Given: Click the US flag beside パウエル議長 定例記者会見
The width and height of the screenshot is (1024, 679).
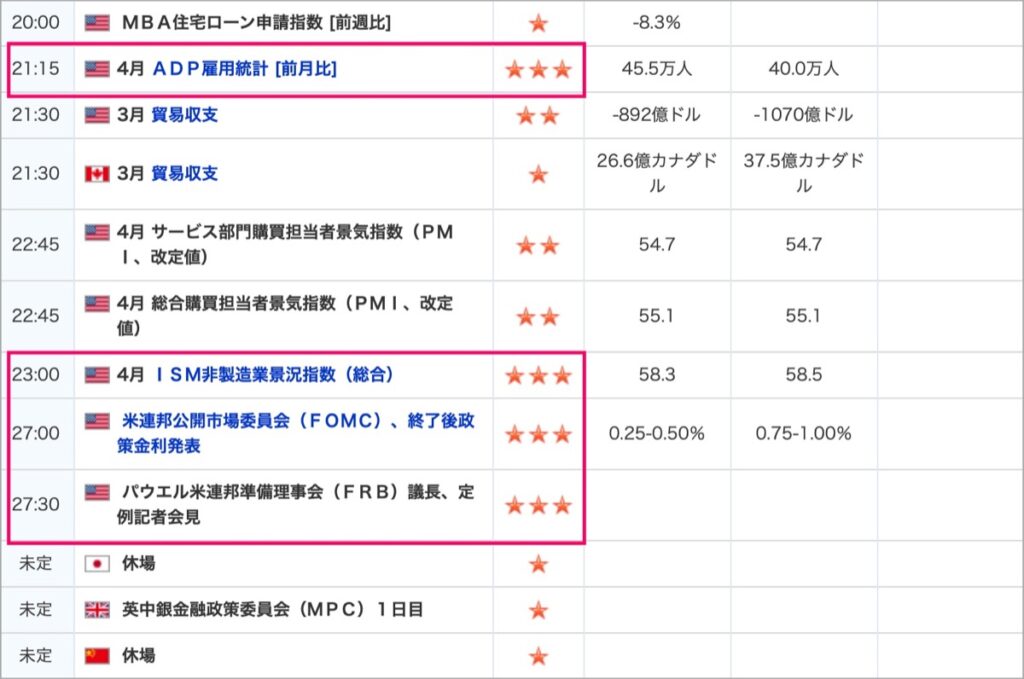Looking at the screenshot, I should pos(97,492).
